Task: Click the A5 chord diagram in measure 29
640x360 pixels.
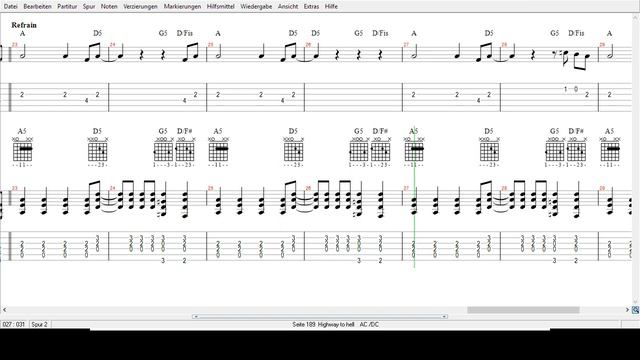Action: 610,152
